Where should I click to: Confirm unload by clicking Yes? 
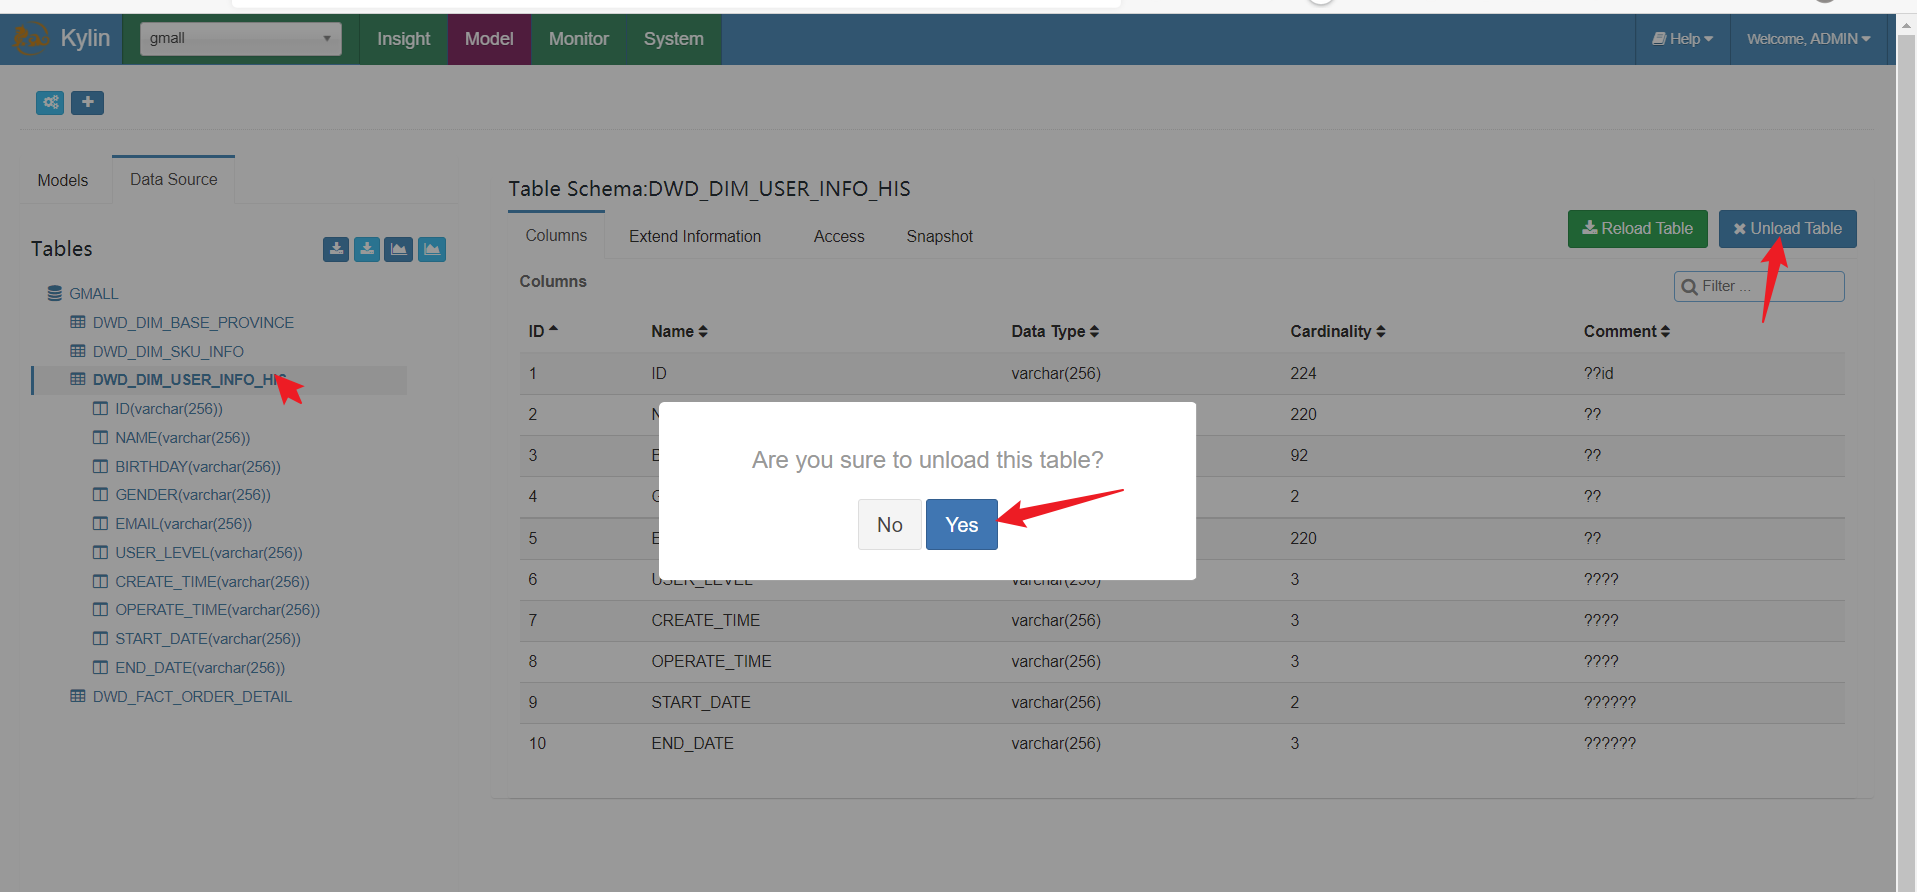click(962, 524)
